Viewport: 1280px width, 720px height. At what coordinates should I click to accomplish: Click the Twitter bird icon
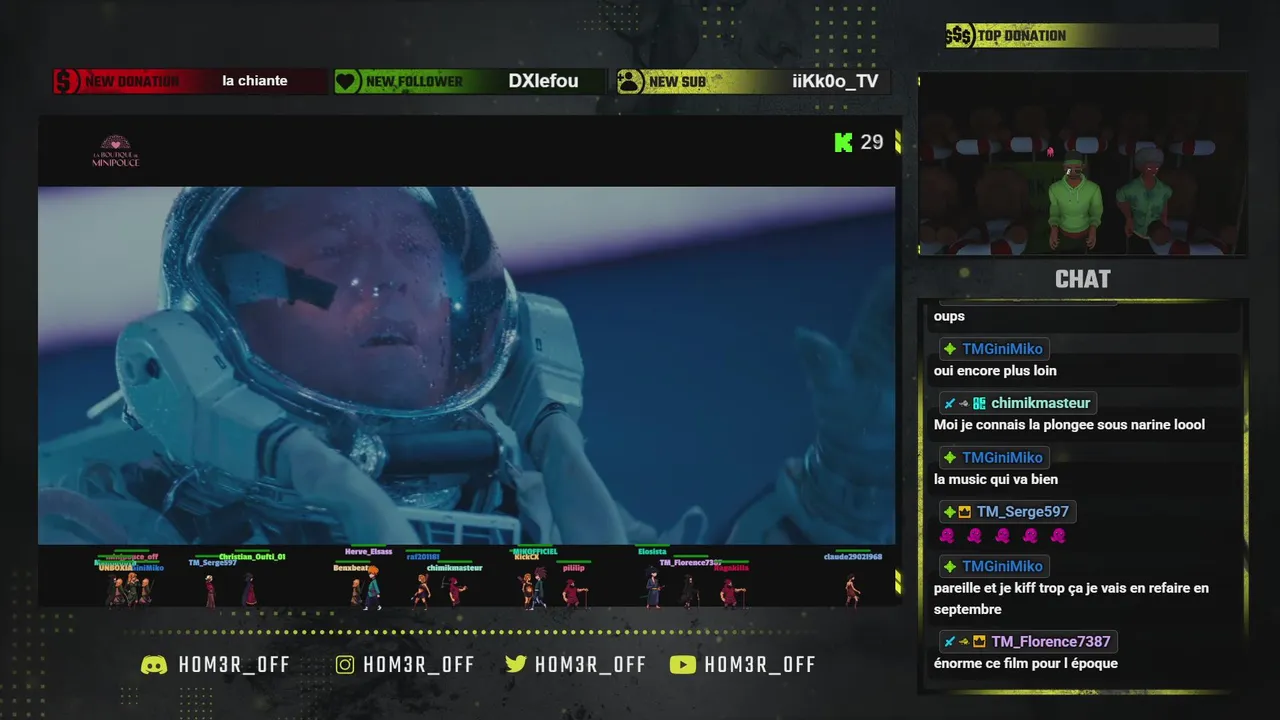516,664
